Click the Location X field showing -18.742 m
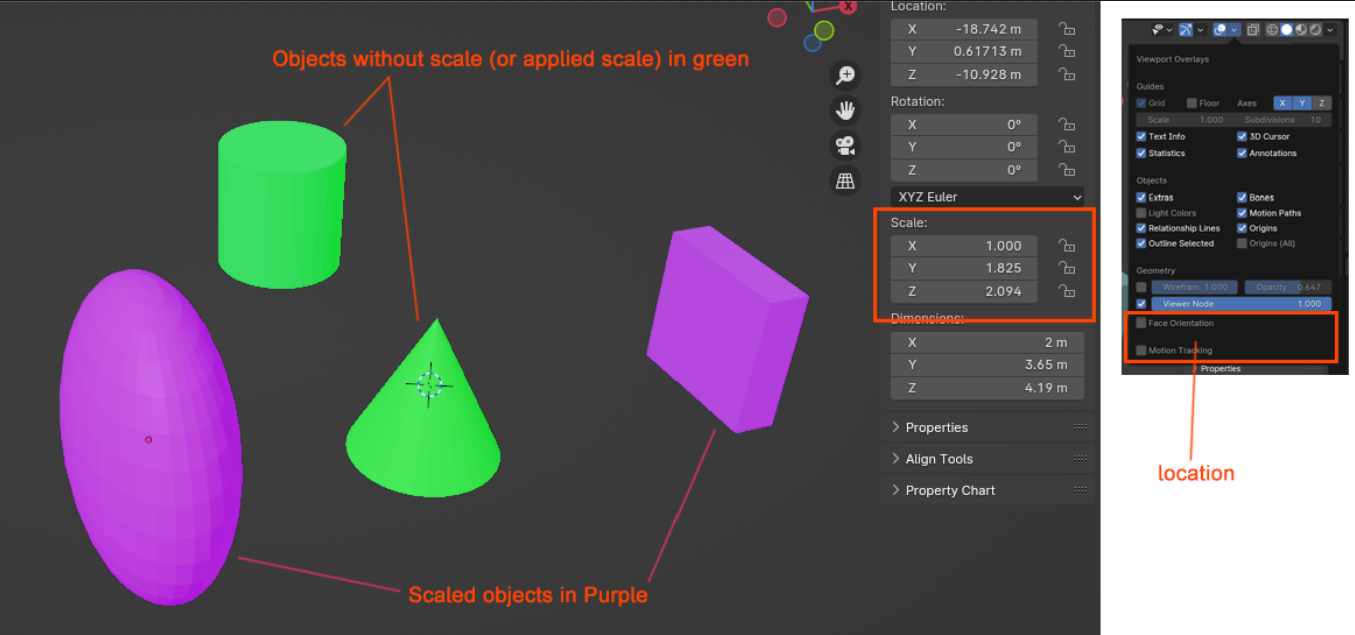Screen dimensions: 1355x635 (964, 29)
